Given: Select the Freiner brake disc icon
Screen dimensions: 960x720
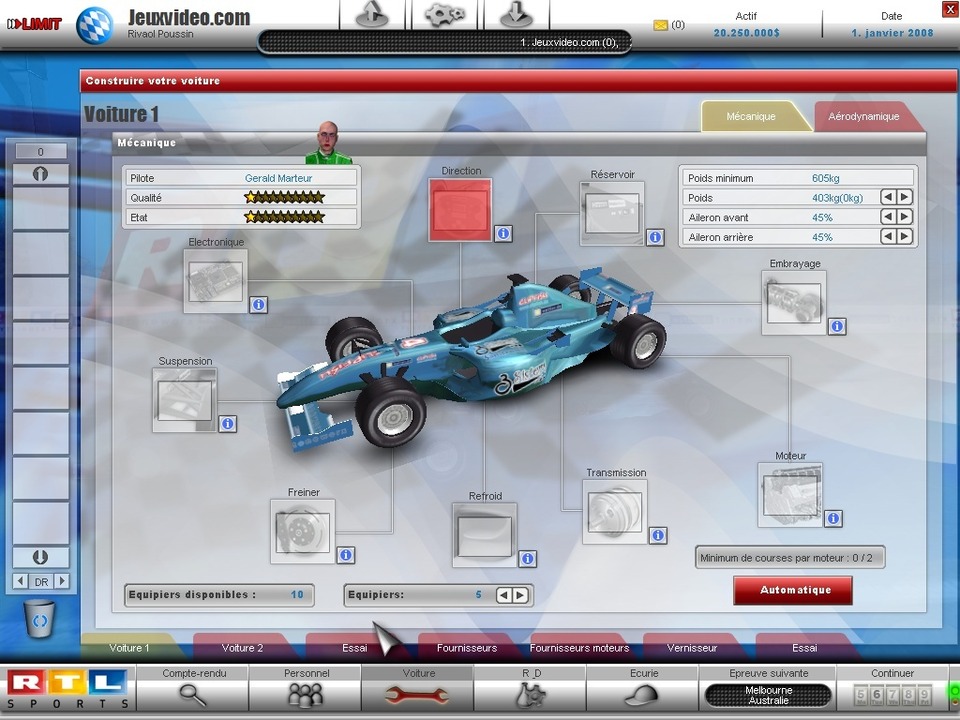Looking at the screenshot, I should 302,531.
